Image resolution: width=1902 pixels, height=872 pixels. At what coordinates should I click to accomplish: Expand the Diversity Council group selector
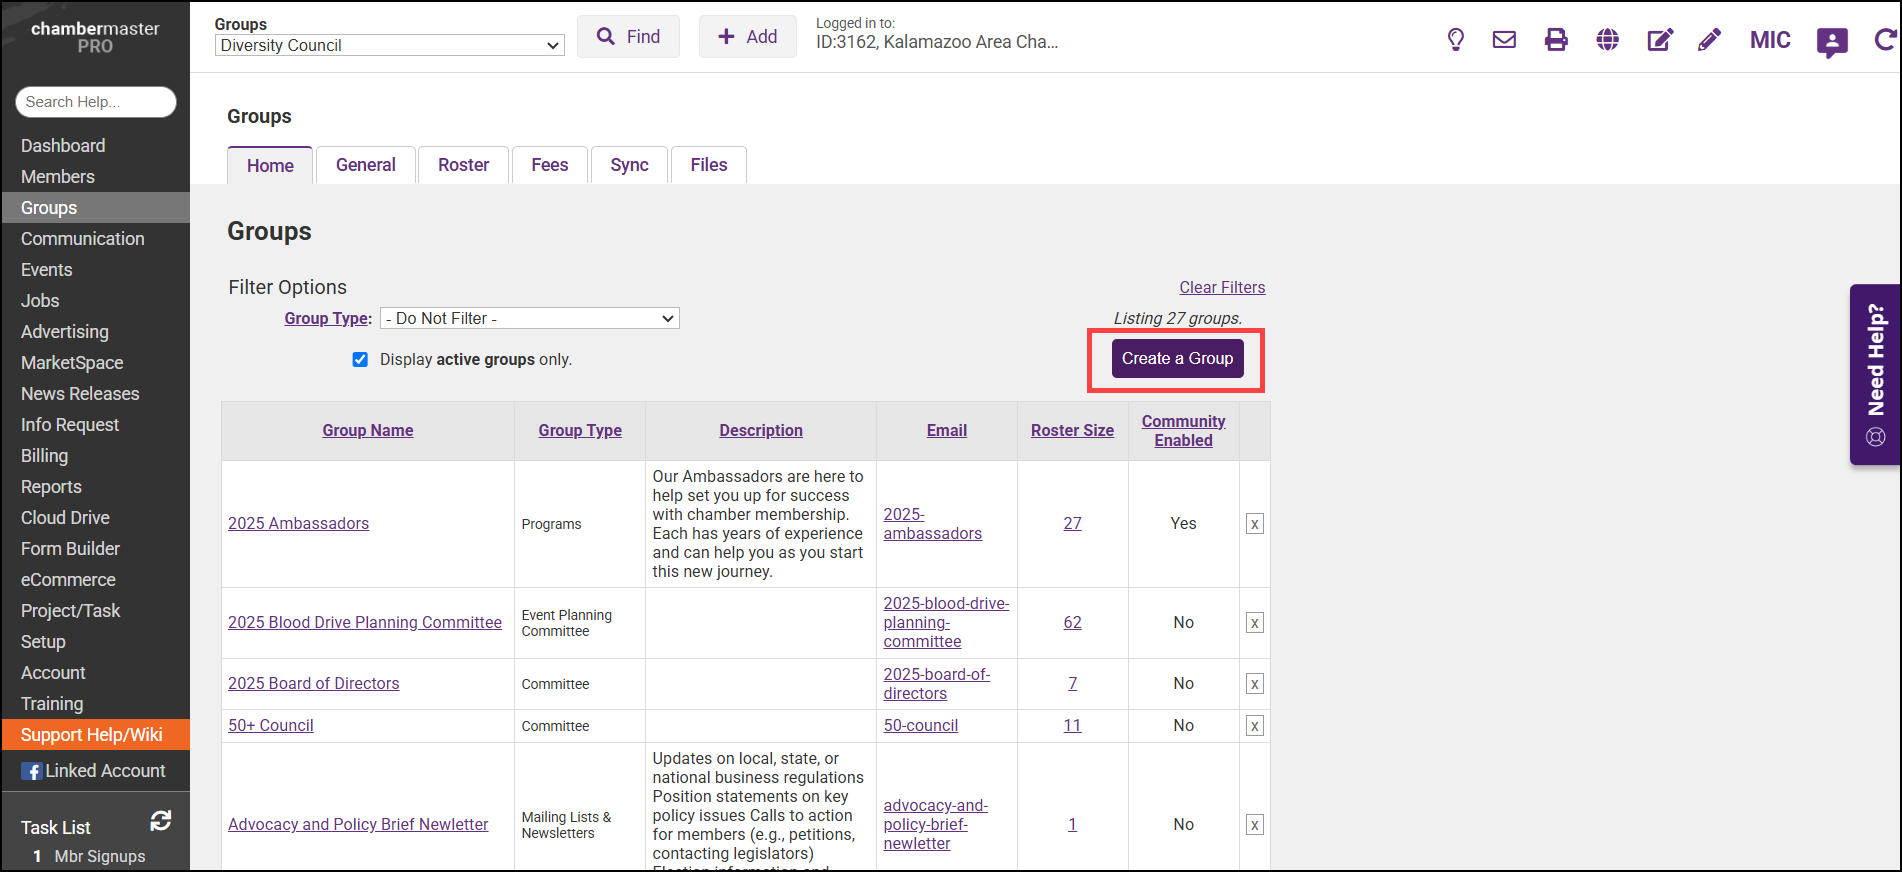tap(389, 45)
